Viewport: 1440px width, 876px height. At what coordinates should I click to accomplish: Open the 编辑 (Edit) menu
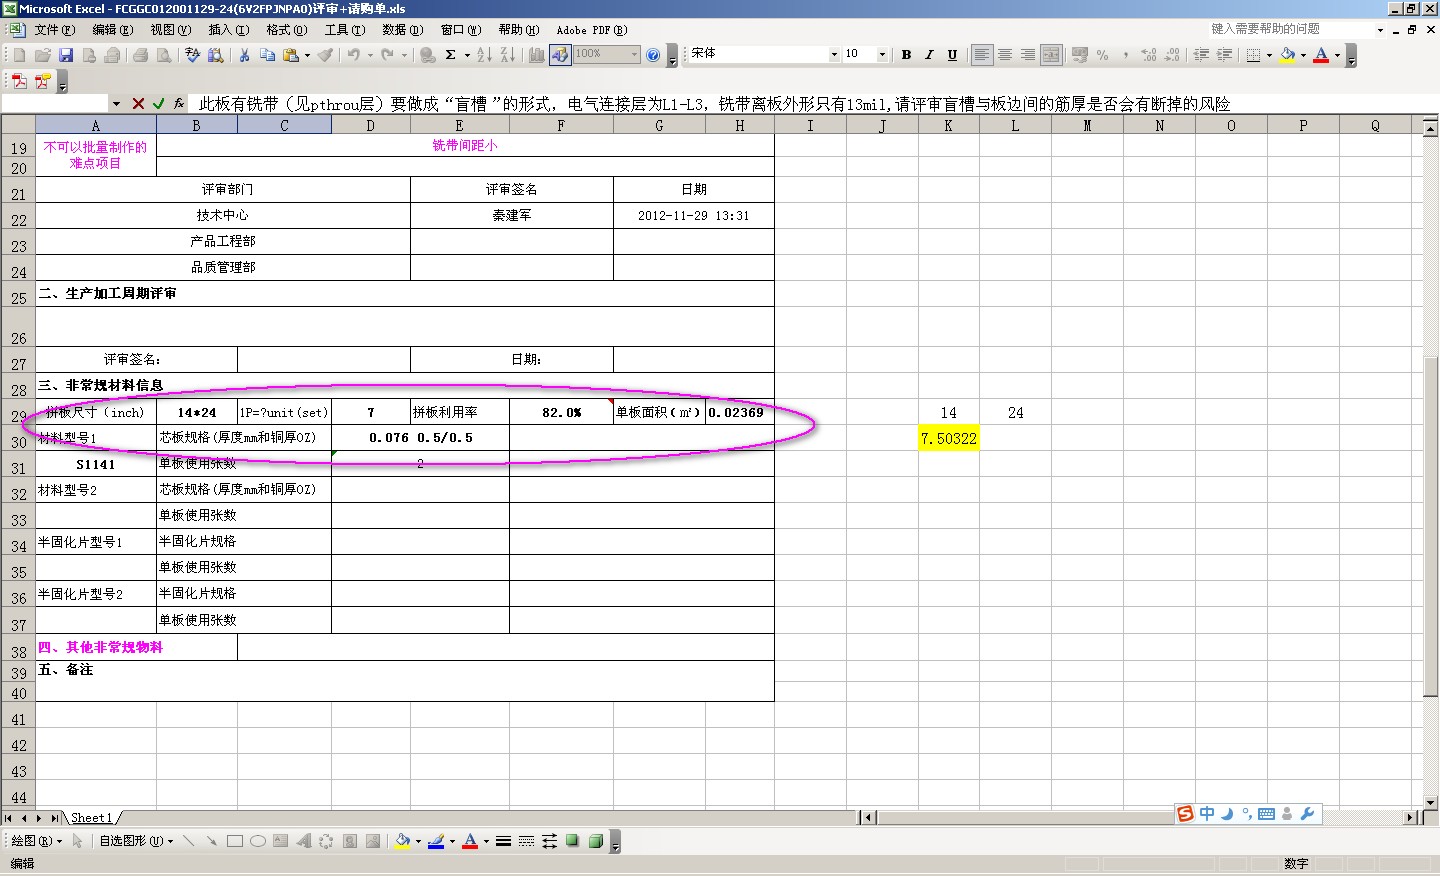[112, 30]
